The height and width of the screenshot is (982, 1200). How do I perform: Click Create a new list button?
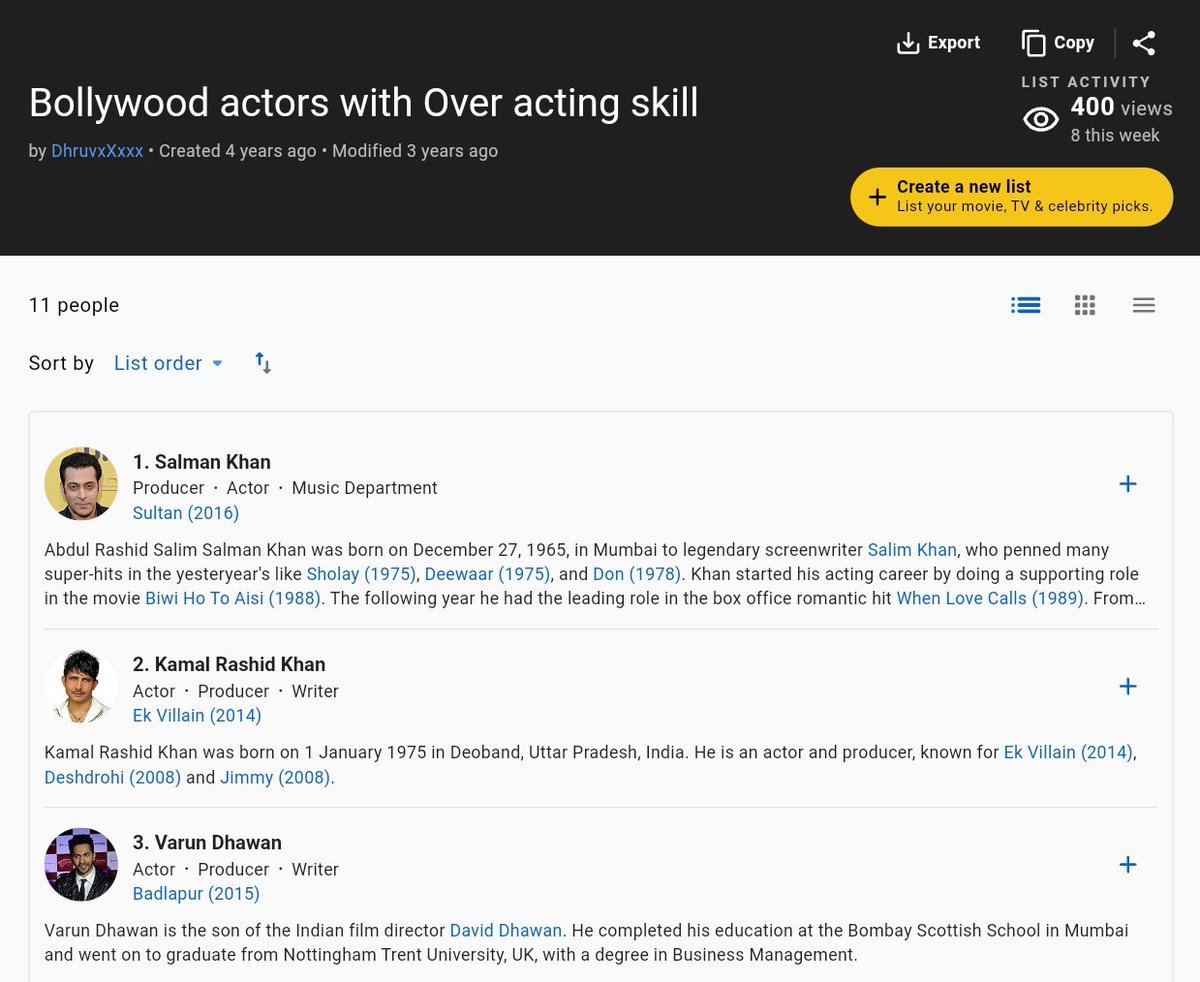point(1011,197)
